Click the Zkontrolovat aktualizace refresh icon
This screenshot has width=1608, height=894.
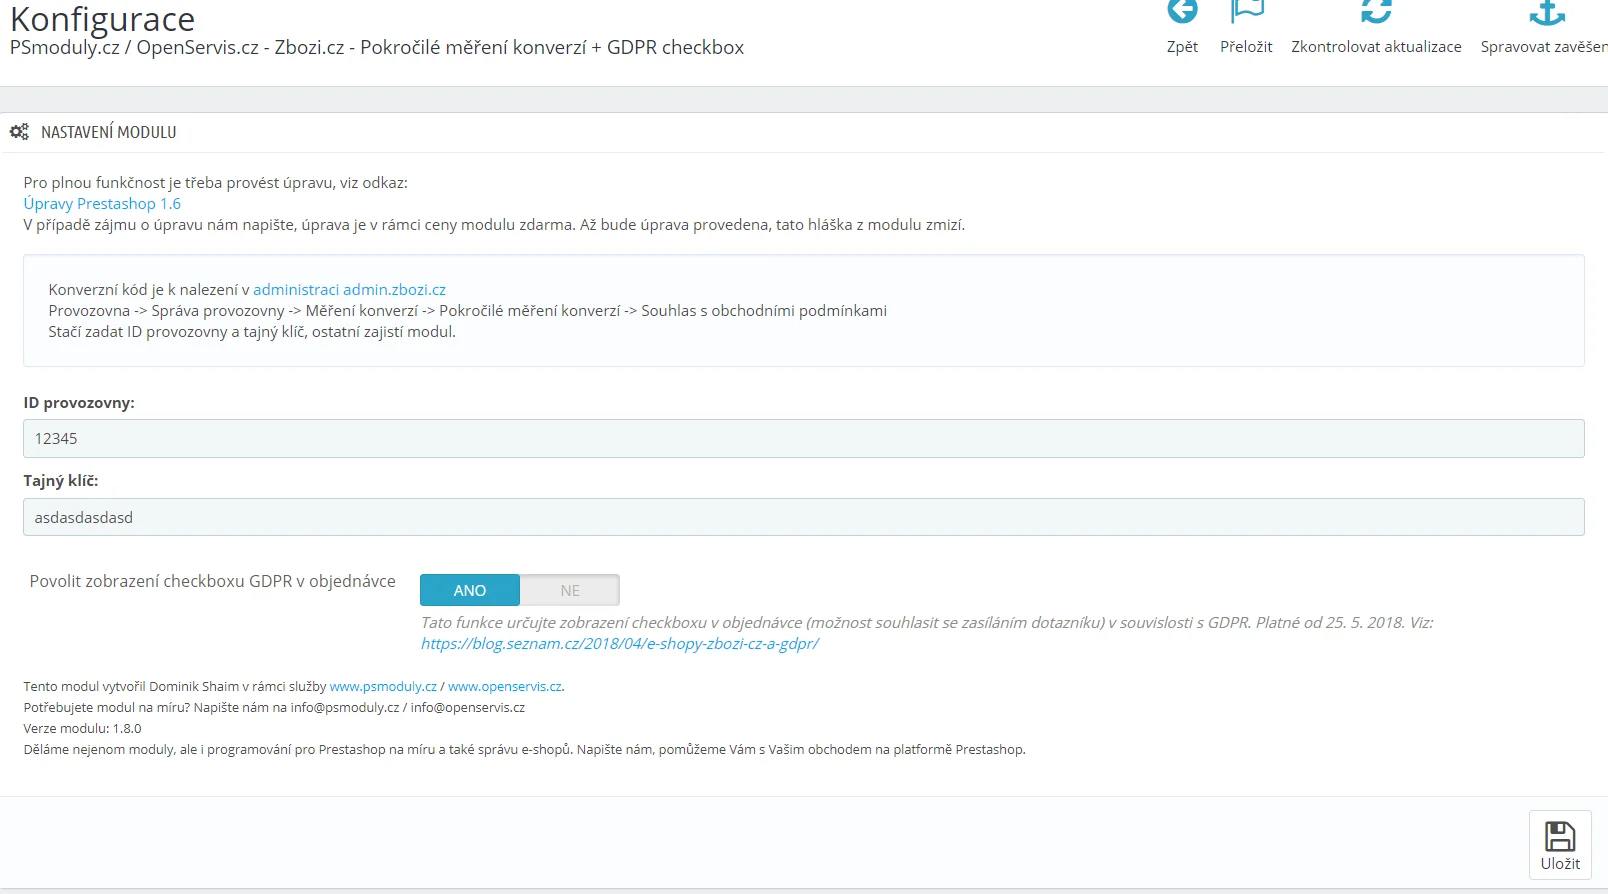click(x=1376, y=12)
